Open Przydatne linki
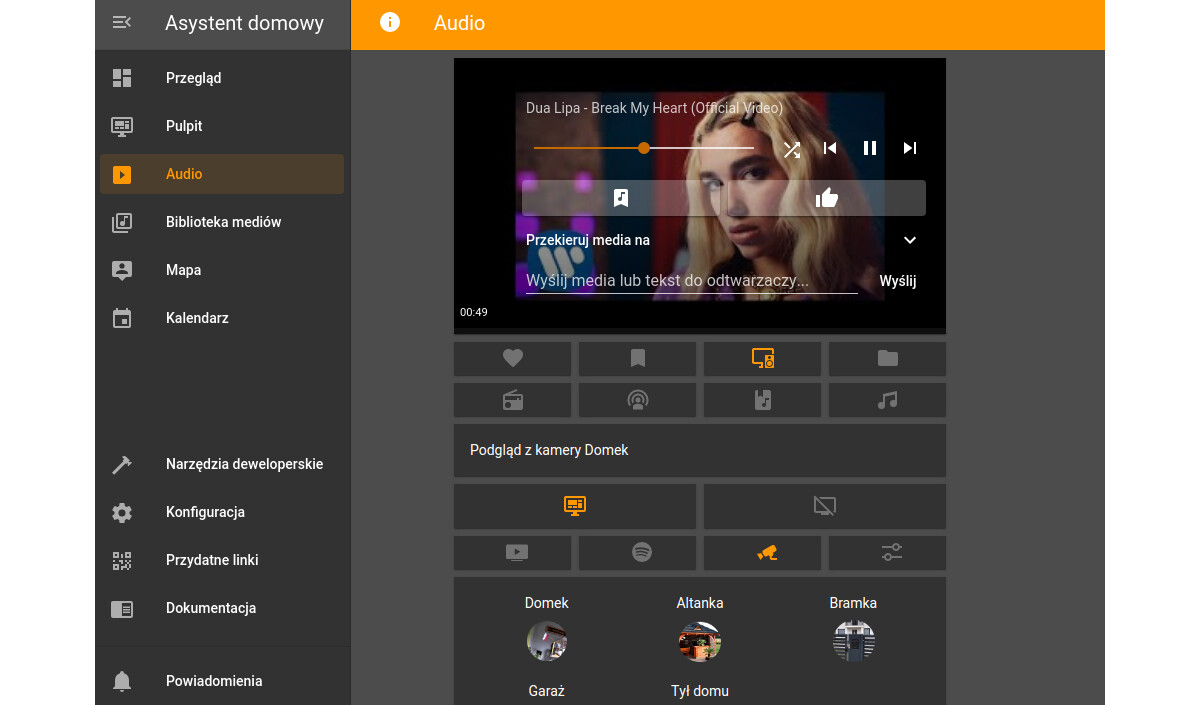The width and height of the screenshot is (1200, 705). tap(222, 560)
